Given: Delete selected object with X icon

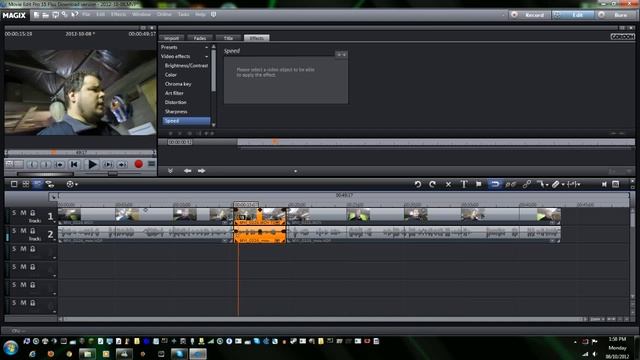Looking at the screenshot, I should [448, 184].
